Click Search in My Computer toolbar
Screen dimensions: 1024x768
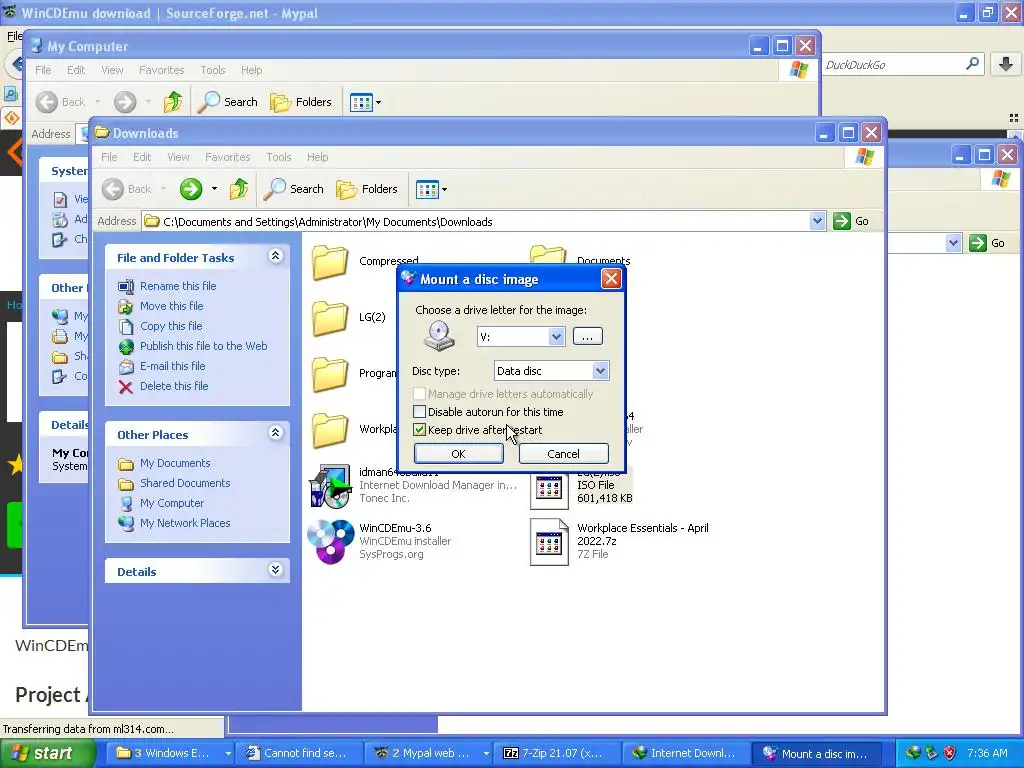pyautogui.click(x=227, y=102)
